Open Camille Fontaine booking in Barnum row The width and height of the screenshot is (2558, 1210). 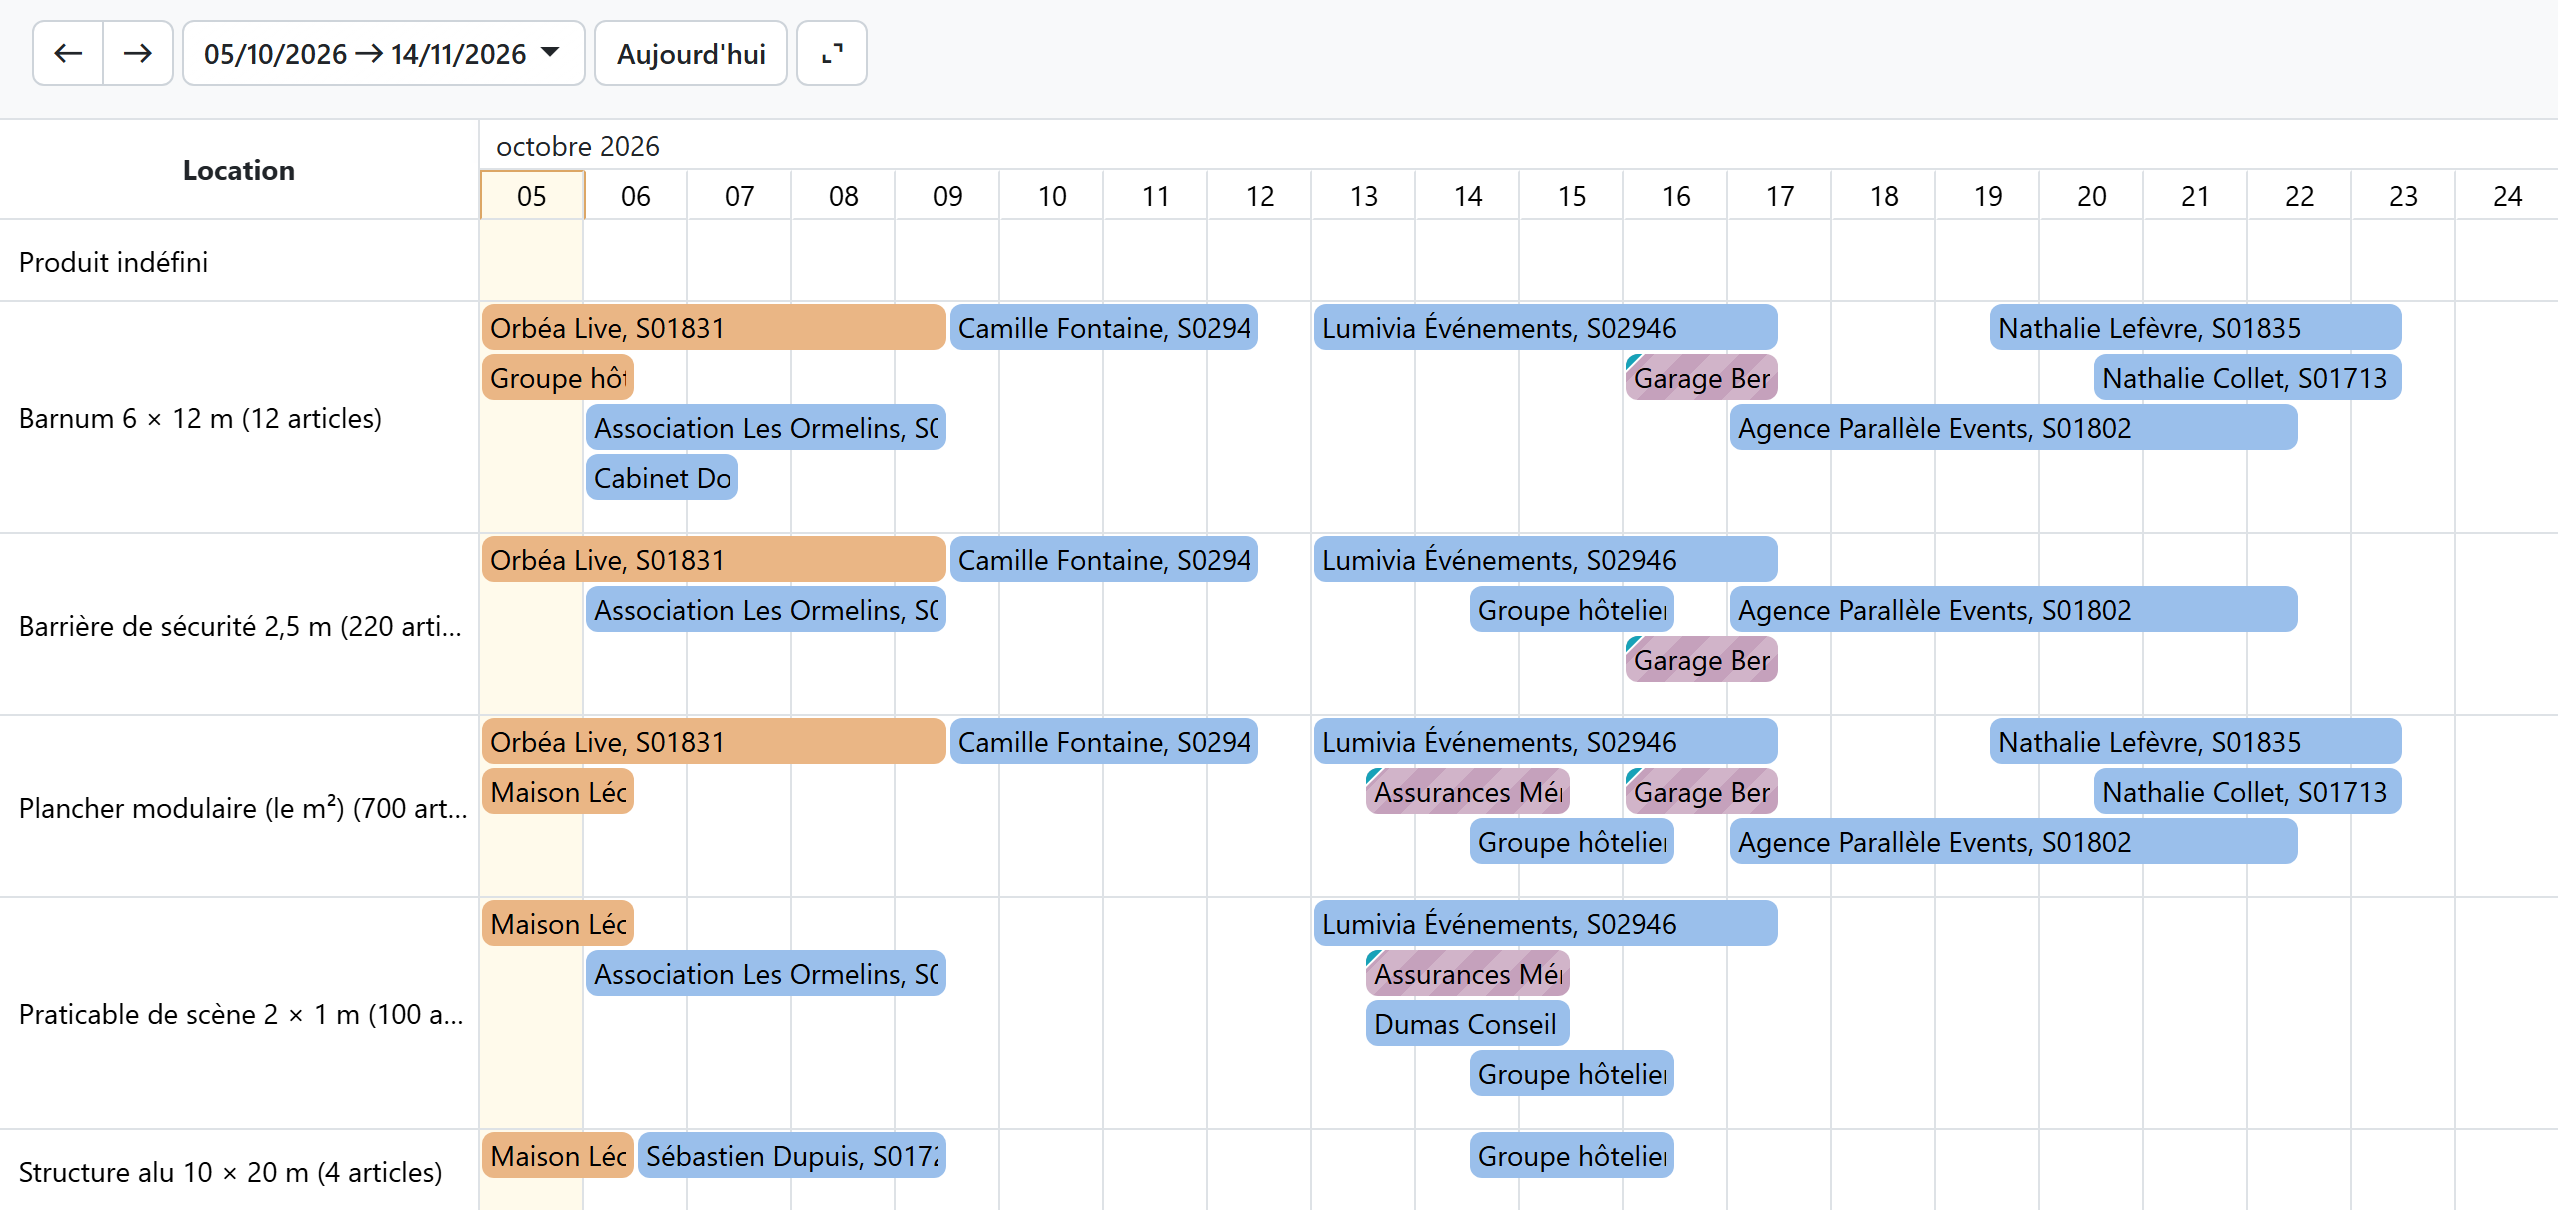pyautogui.click(x=1104, y=327)
